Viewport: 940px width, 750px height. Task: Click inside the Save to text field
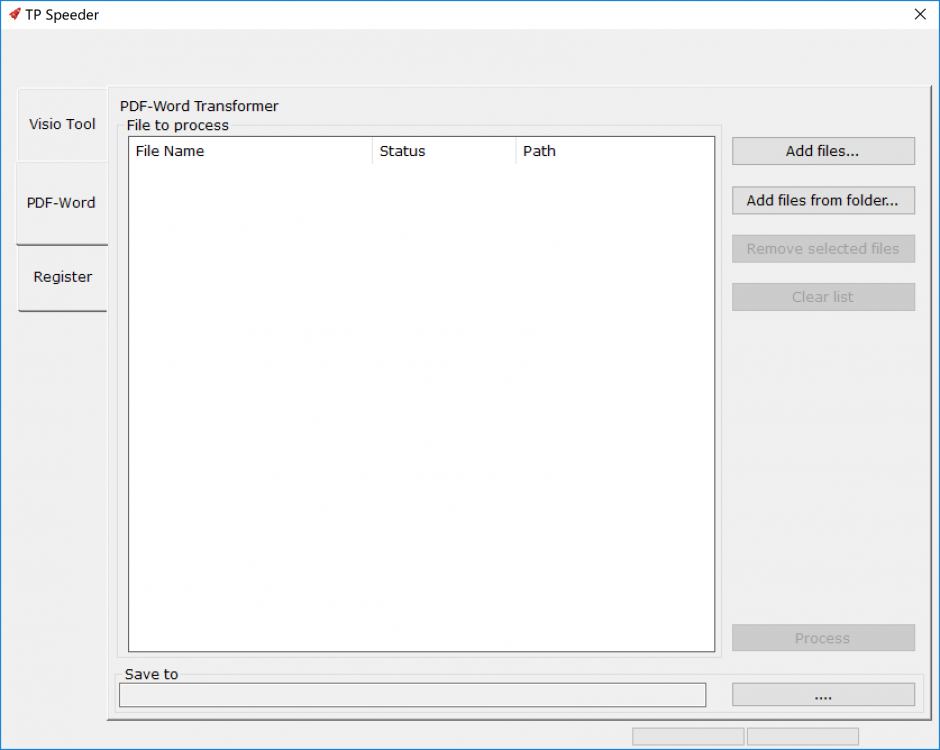coord(412,694)
